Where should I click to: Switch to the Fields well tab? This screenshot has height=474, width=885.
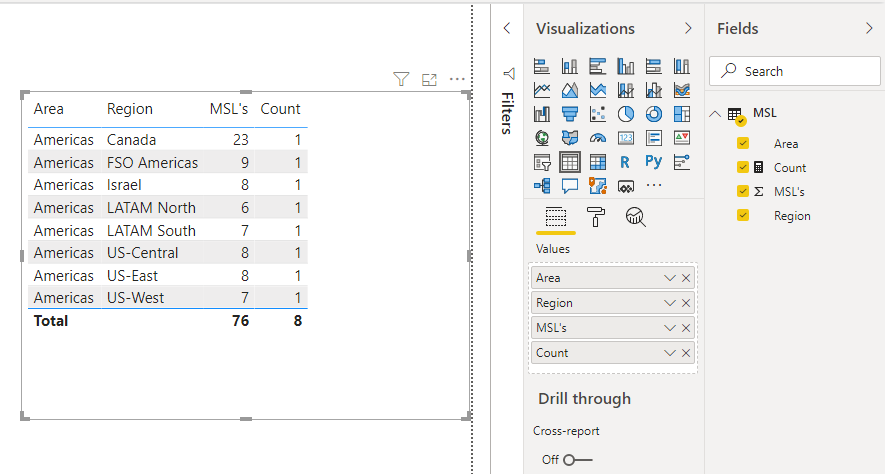pyautogui.click(x=555, y=217)
